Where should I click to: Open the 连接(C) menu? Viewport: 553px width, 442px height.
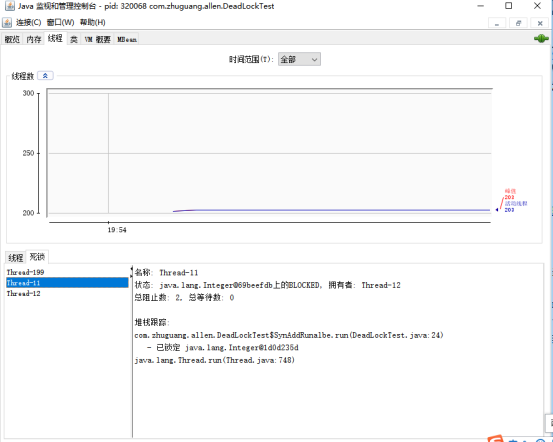(29, 23)
